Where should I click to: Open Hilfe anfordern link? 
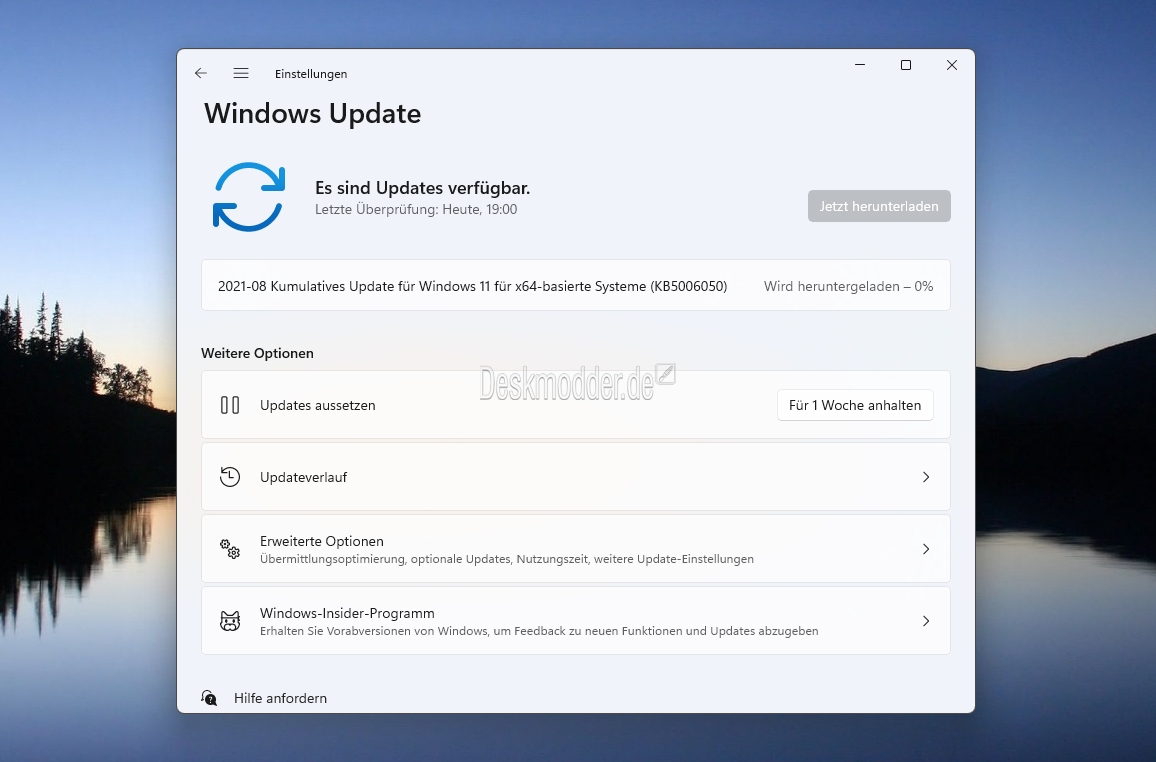pyautogui.click(x=280, y=698)
